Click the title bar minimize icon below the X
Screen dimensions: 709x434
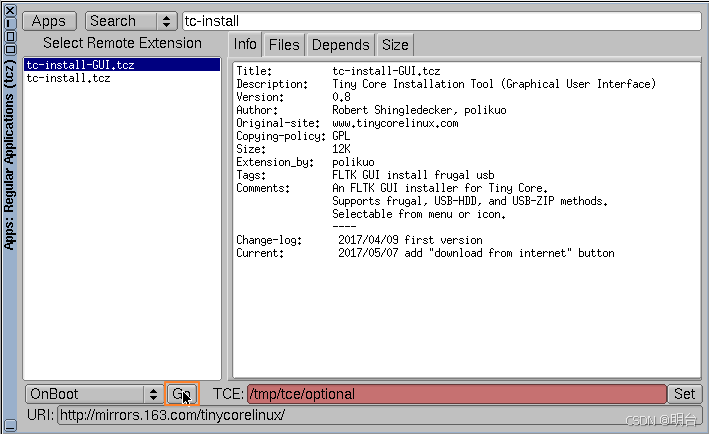point(10,23)
